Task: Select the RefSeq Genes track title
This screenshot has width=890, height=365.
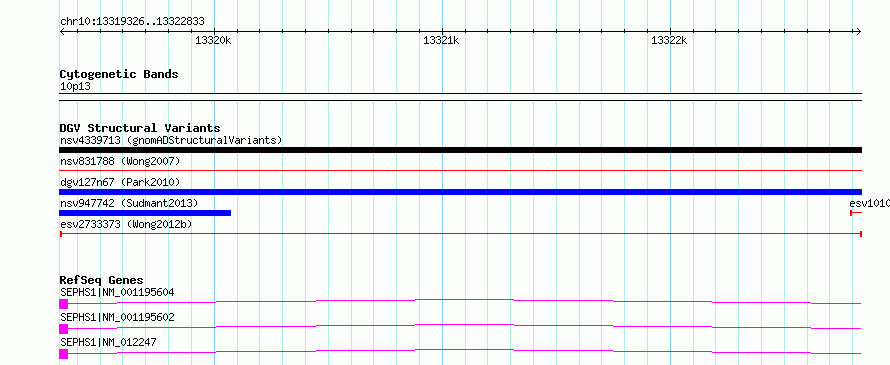Action: coord(102,280)
